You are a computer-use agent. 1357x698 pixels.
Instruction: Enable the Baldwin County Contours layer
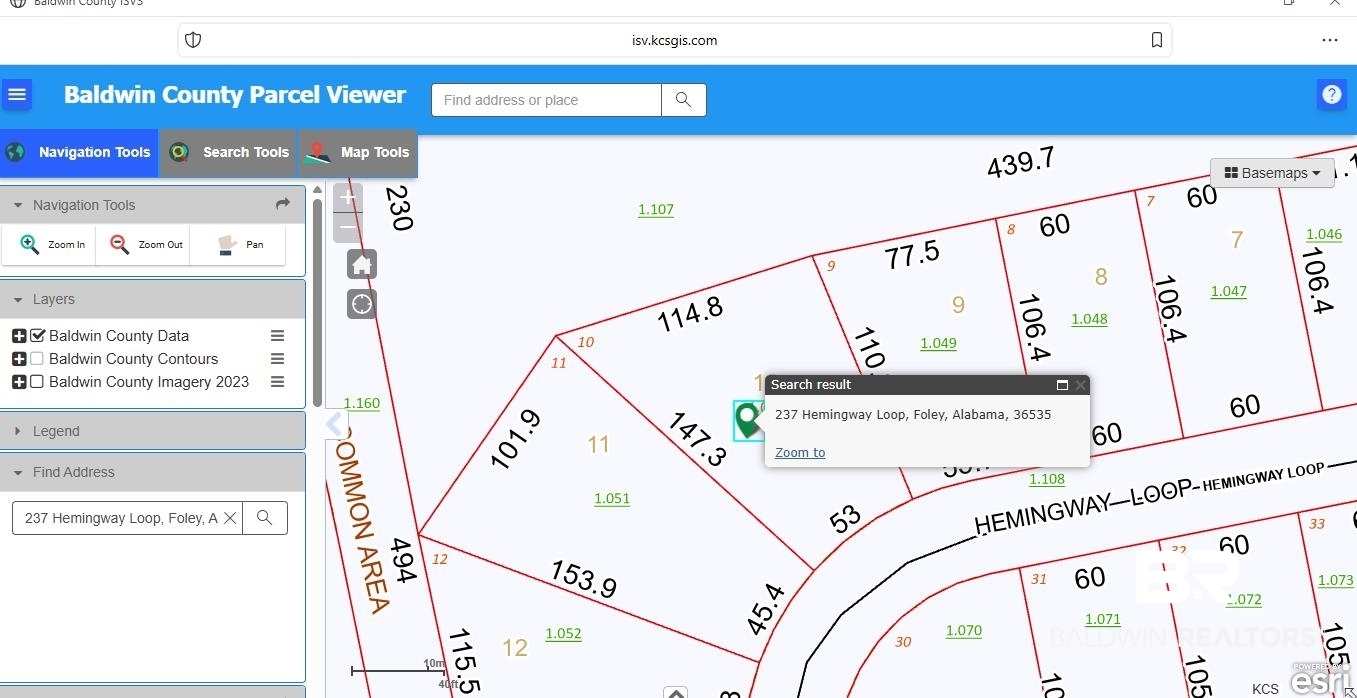pyautogui.click(x=37, y=359)
